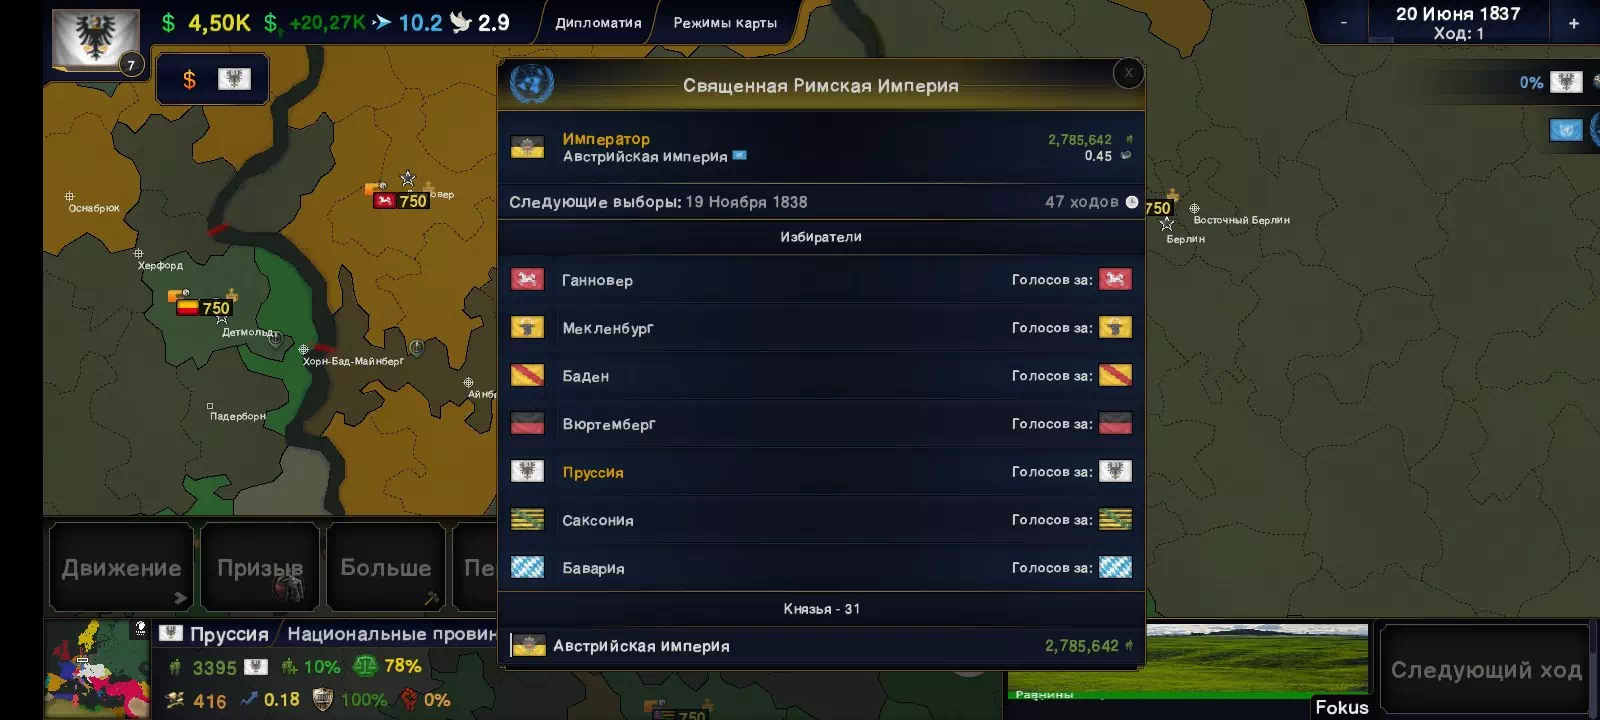1600x720 pixels.
Task: Open the budget panel with dollar sign
Action: [212, 80]
